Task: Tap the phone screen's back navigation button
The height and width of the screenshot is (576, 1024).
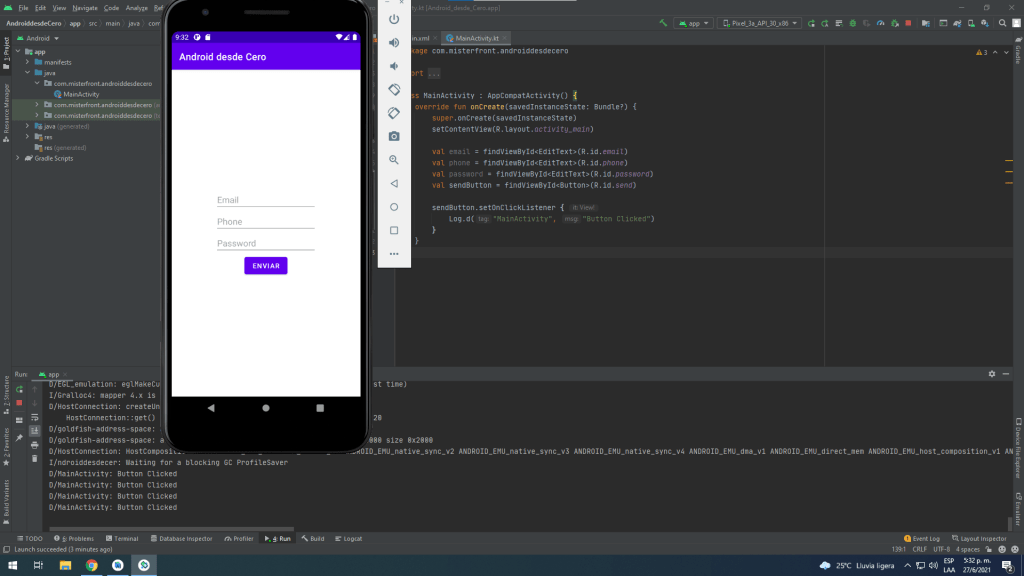Action: (x=211, y=408)
